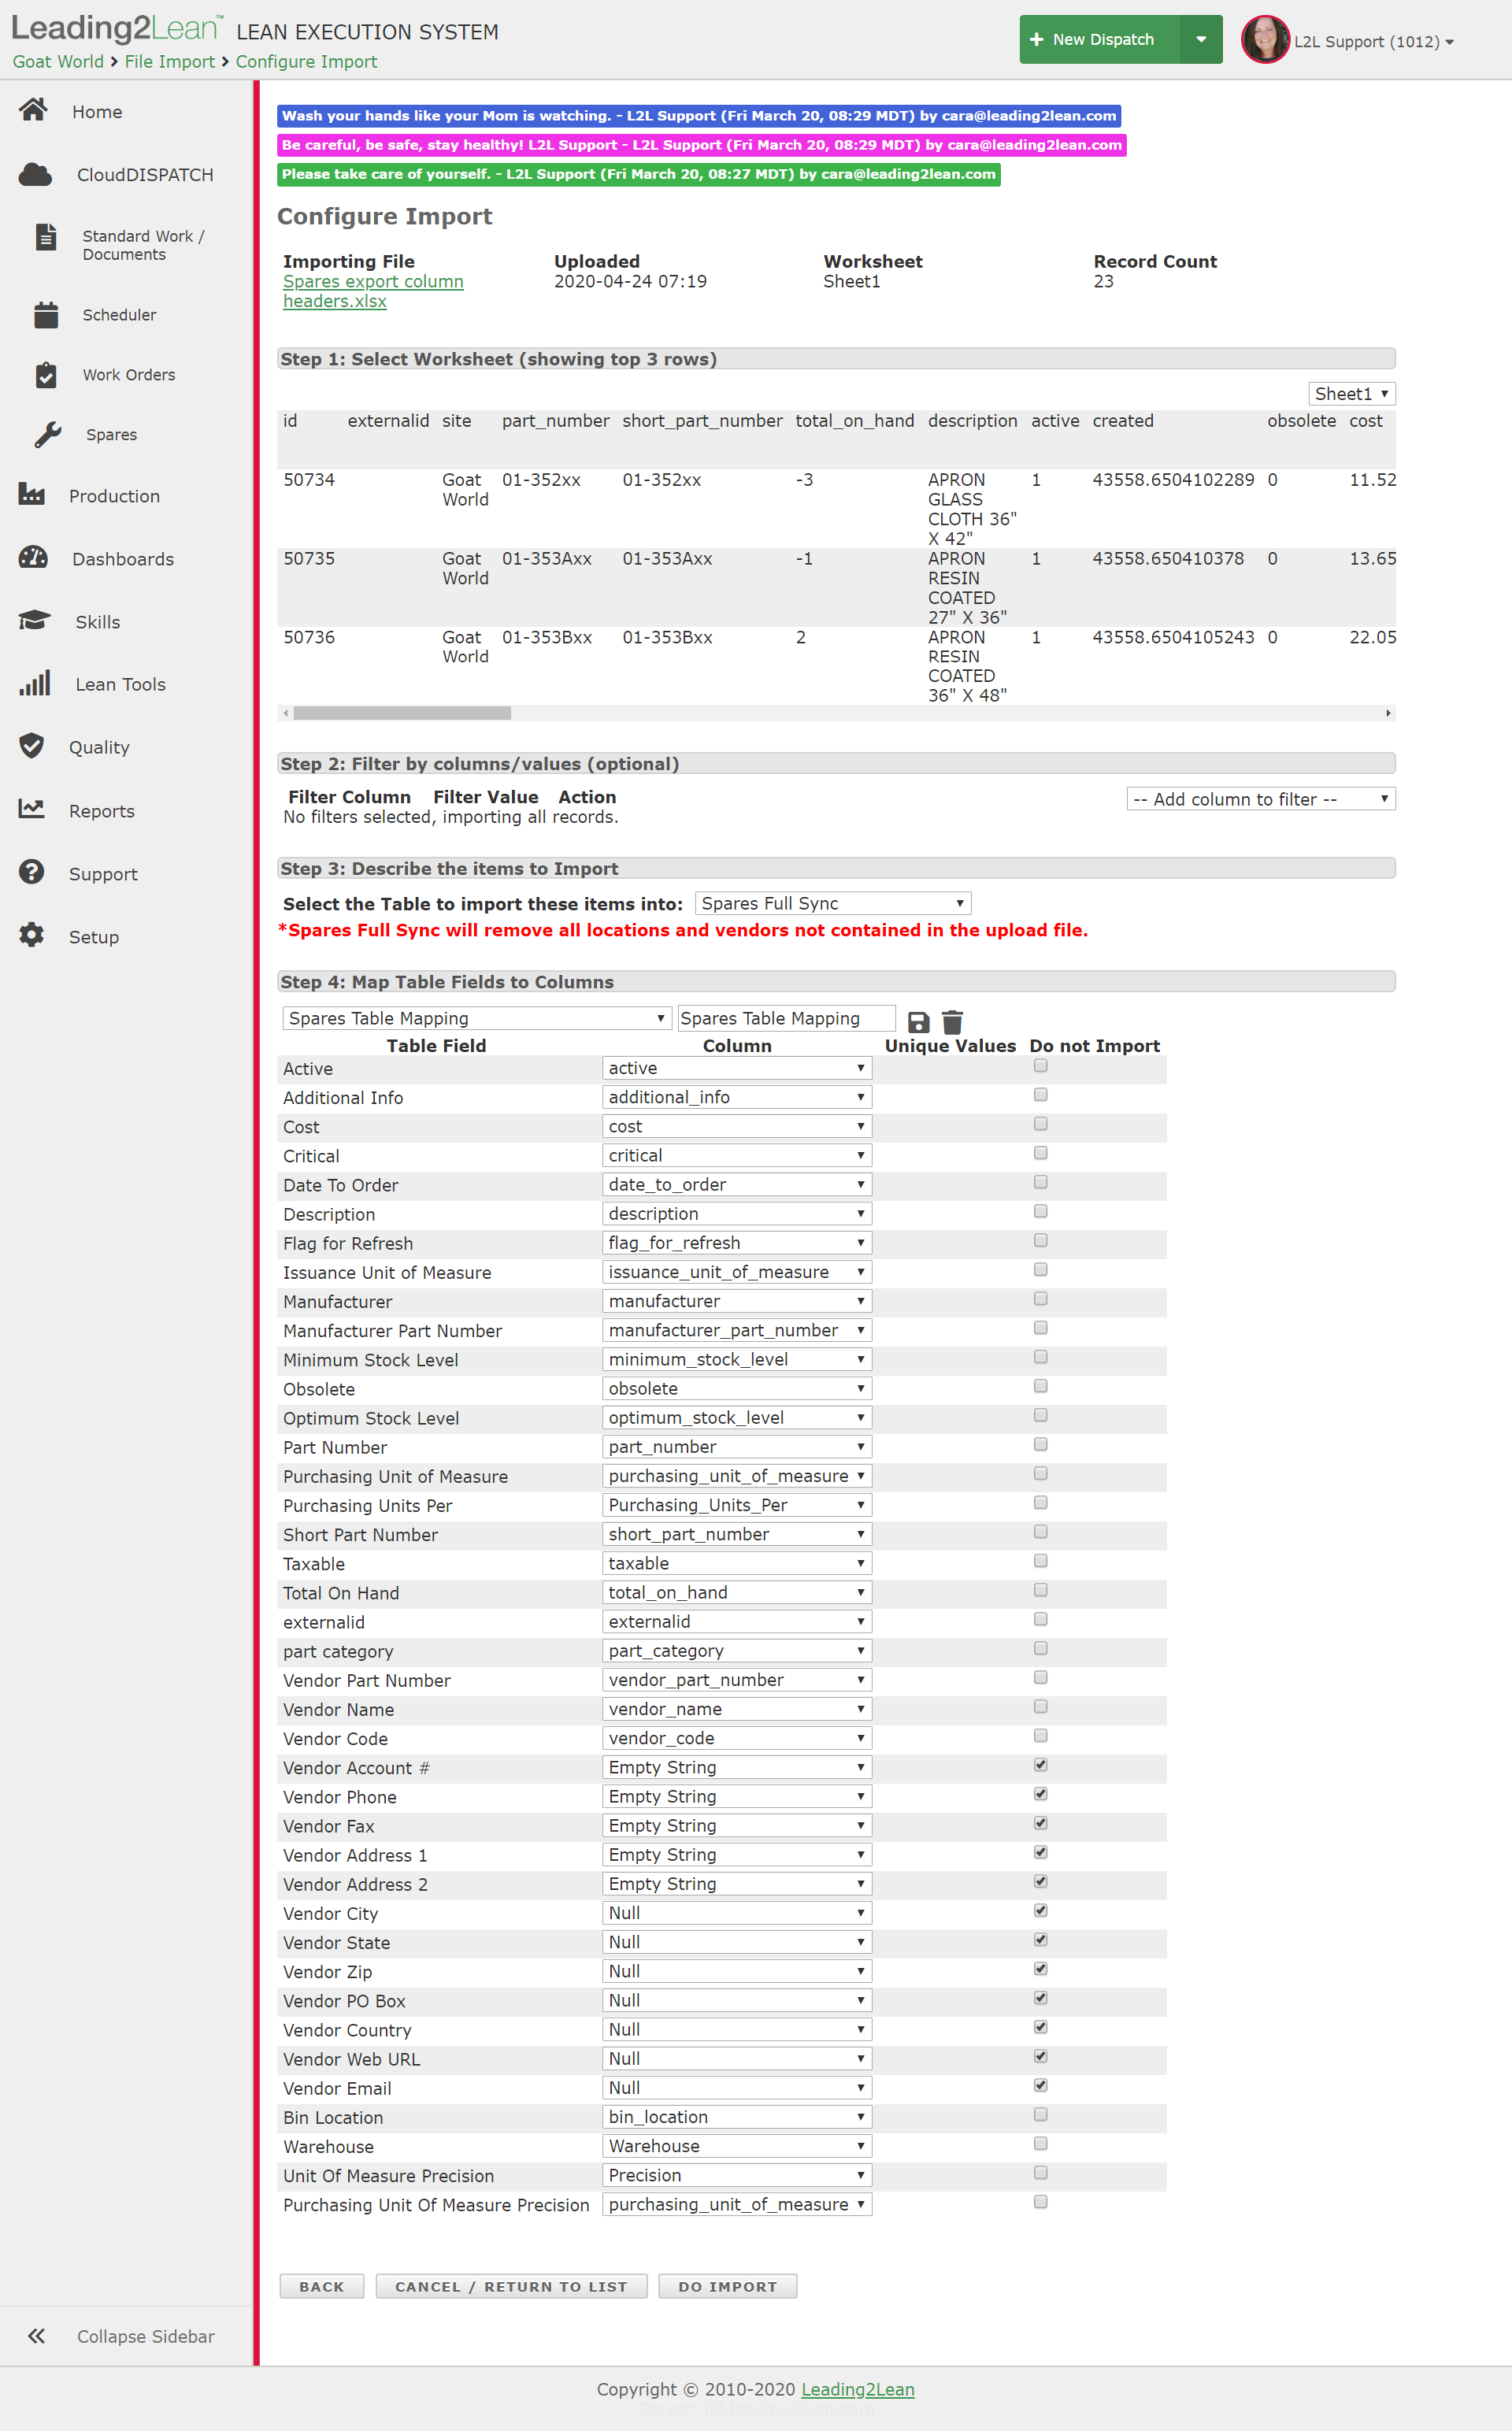Click the Home house icon in sidebar
This screenshot has width=1512, height=2431.
[x=33, y=110]
